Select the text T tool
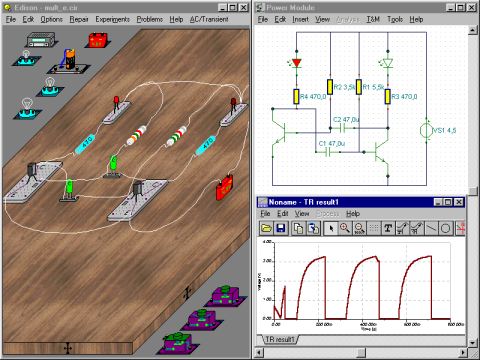The width and height of the screenshot is (480, 360). (x=388, y=228)
